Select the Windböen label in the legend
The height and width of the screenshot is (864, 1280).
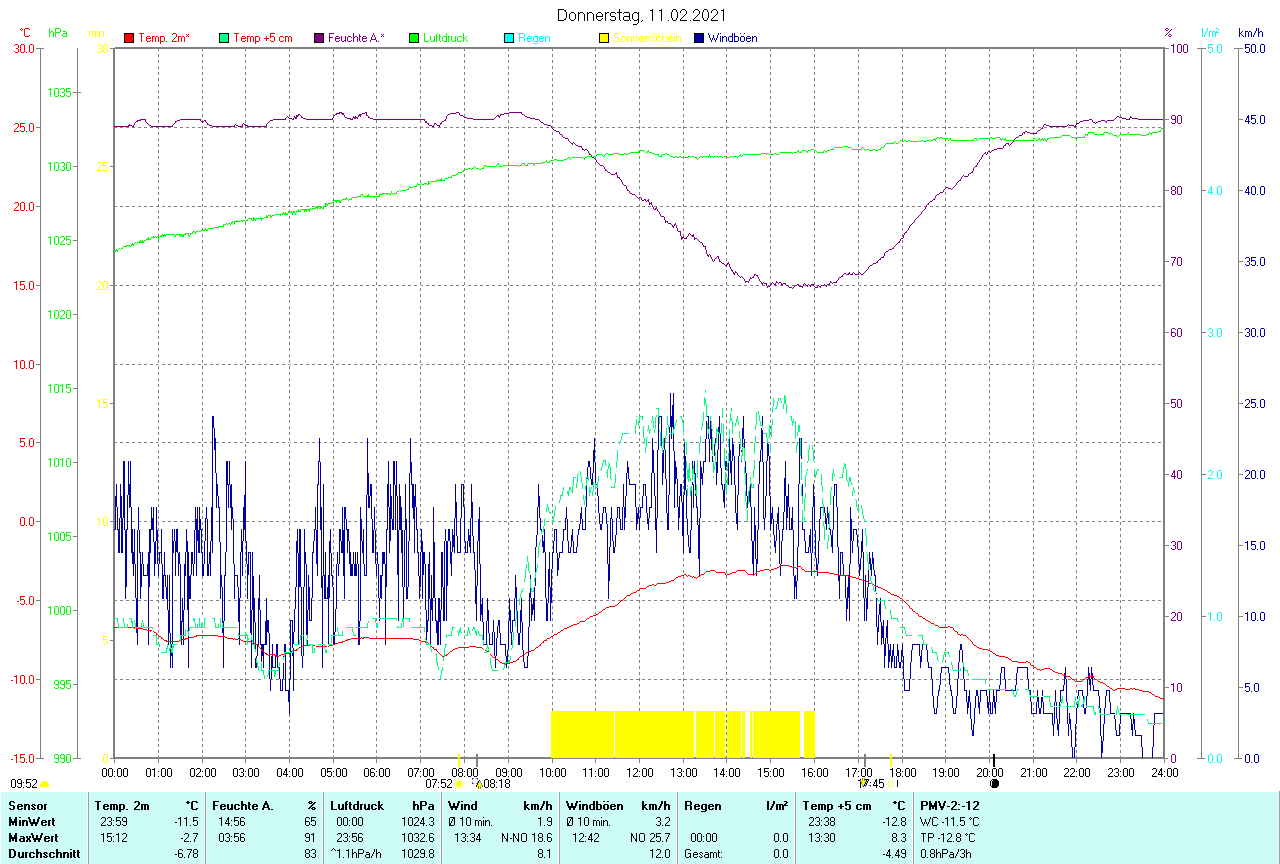pyautogui.click(x=732, y=38)
